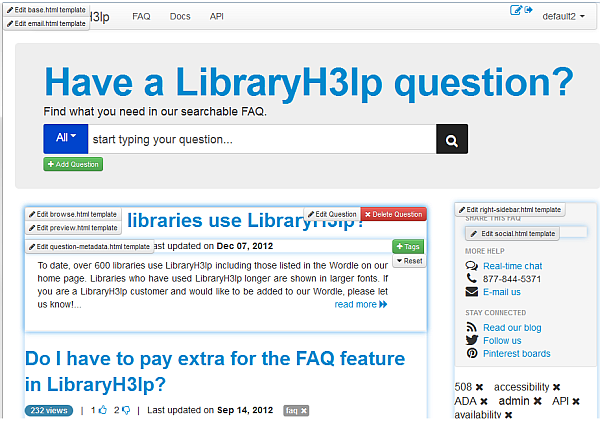This screenshot has width=600, height=421.
Task: Click Edit question-metadata.html template button
Action: click(x=90, y=246)
